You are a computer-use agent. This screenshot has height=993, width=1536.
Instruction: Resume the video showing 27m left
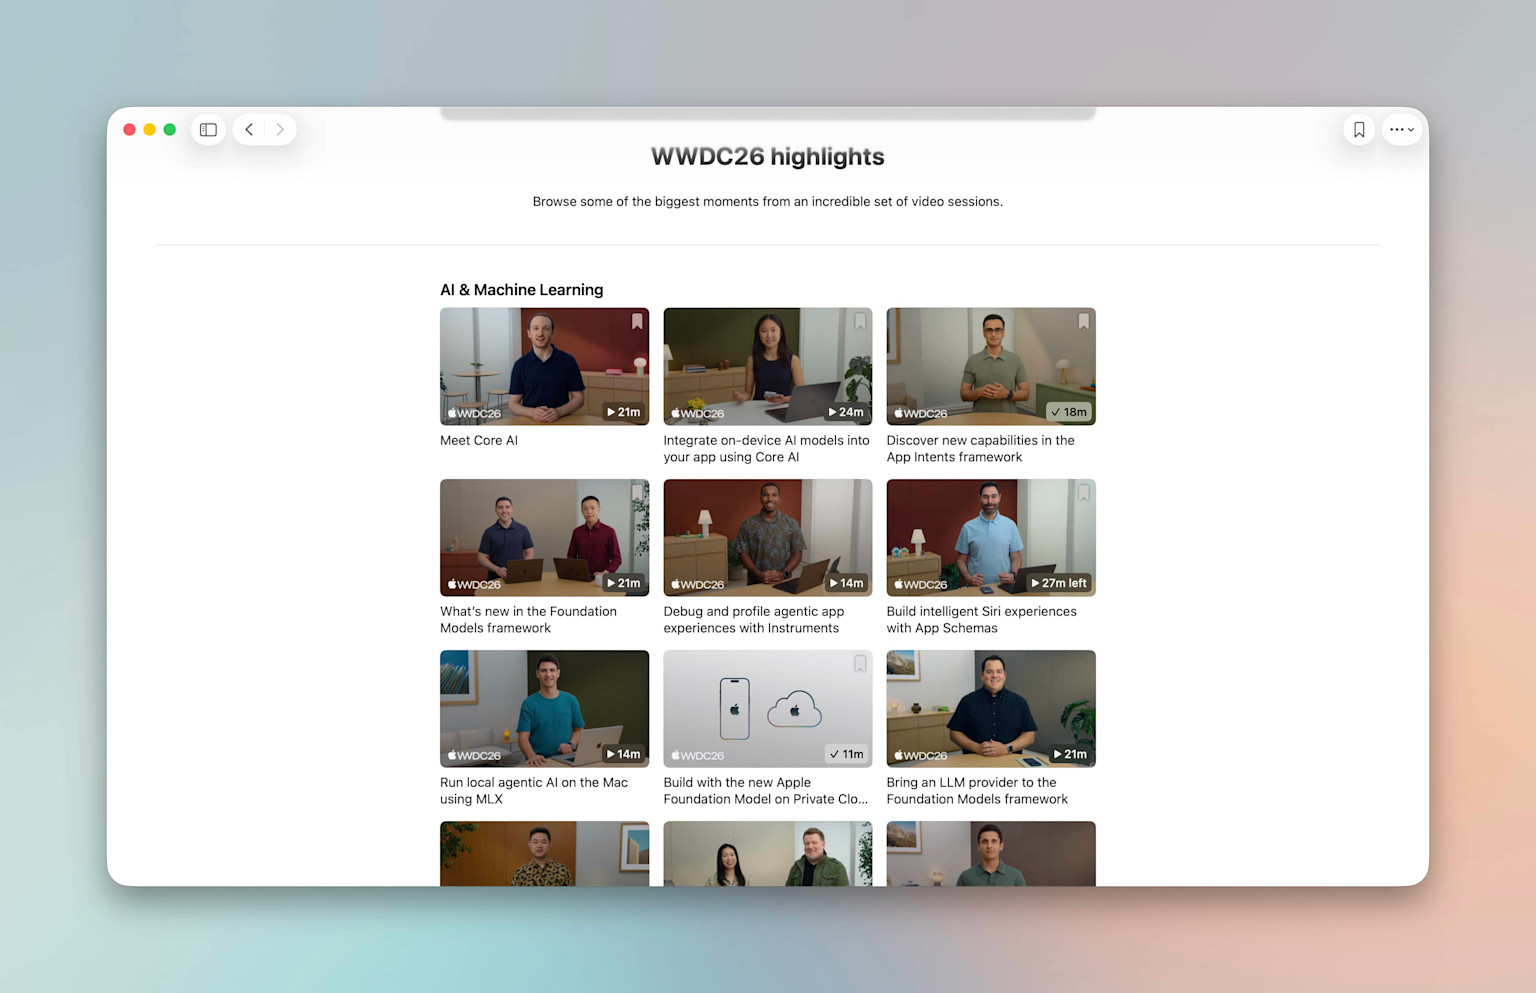[1059, 583]
